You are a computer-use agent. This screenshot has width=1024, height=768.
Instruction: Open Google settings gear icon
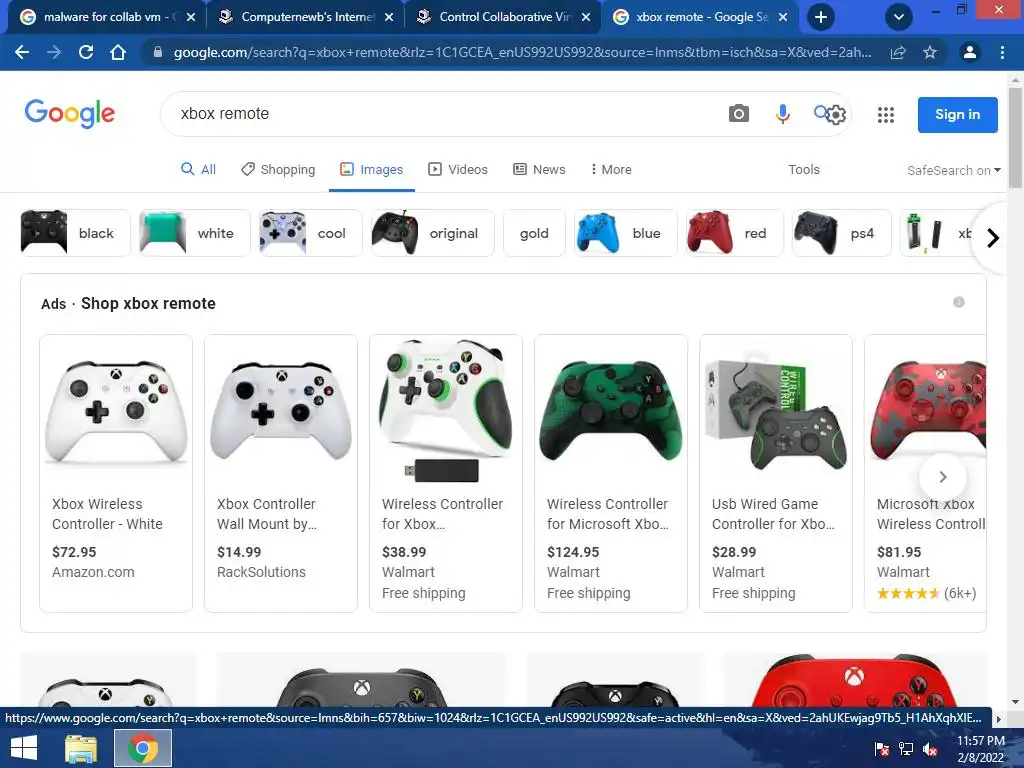(x=836, y=115)
